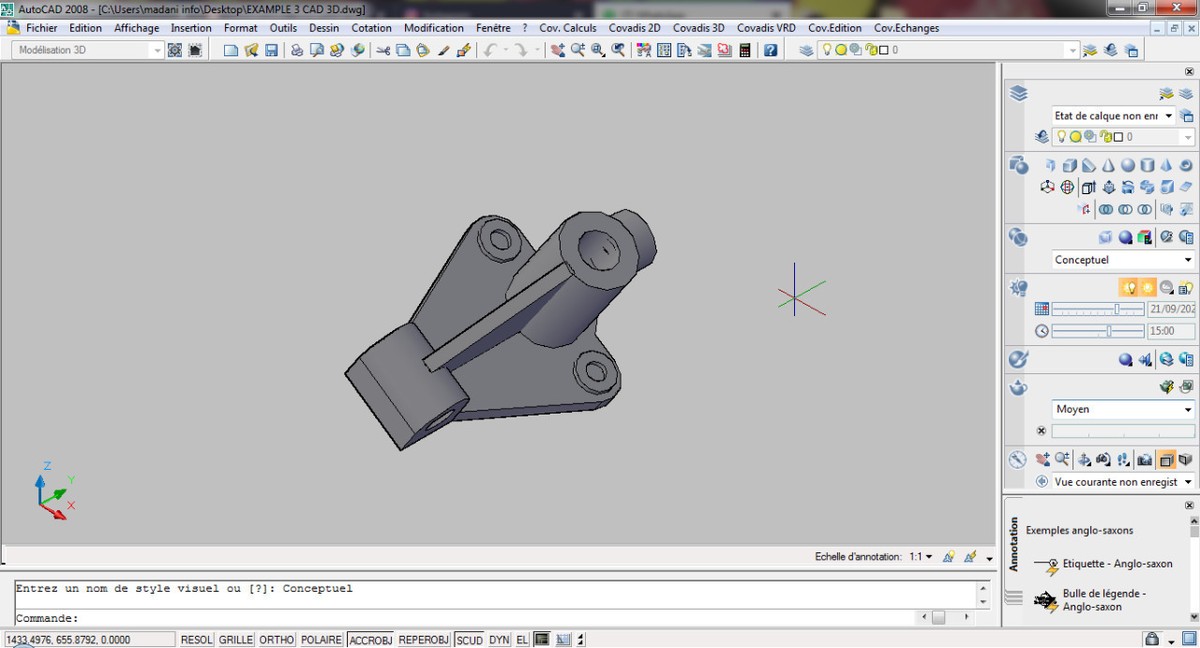Image resolution: width=1200 pixels, height=648 pixels.
Task: Open the Covadis 3D menu
Action: click(698, 28)
